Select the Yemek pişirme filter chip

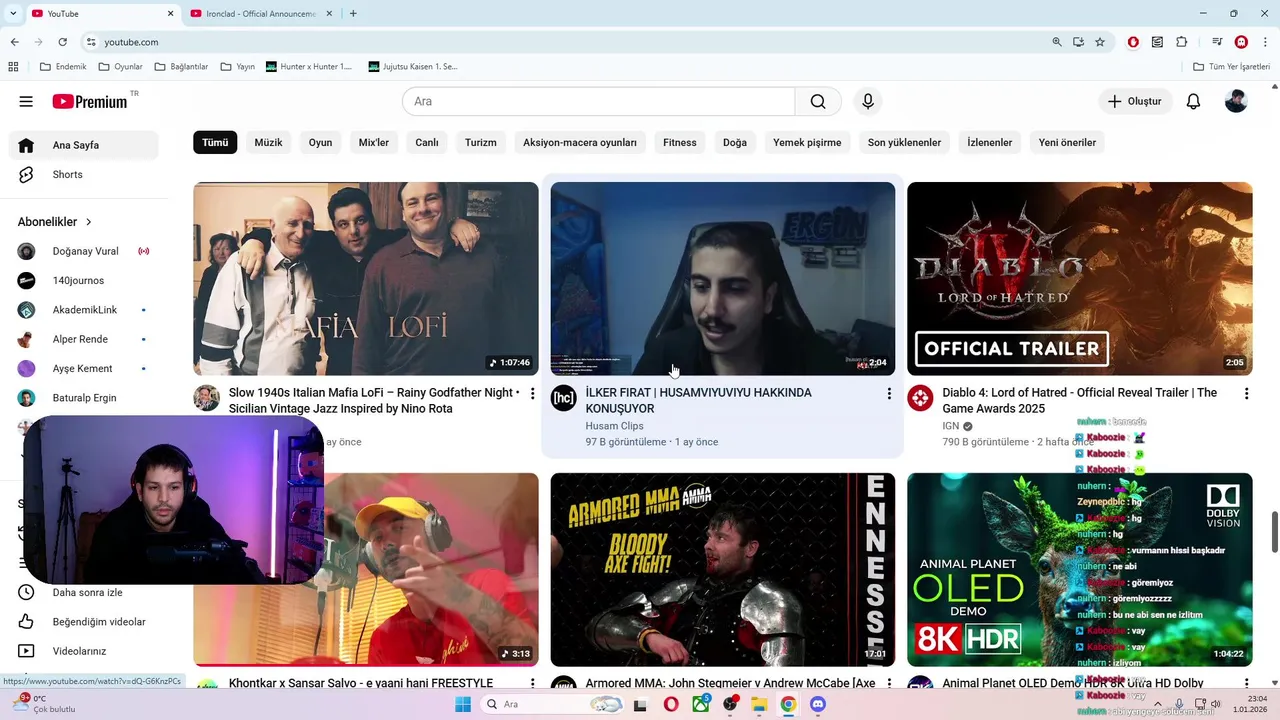click(x=807, y=142)
